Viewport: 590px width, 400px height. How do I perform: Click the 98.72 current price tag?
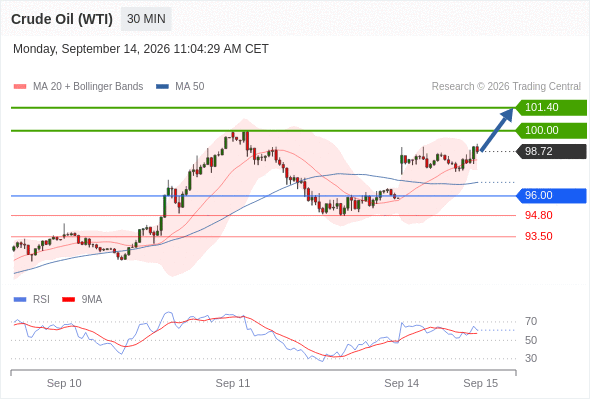[x=551, y=152]
